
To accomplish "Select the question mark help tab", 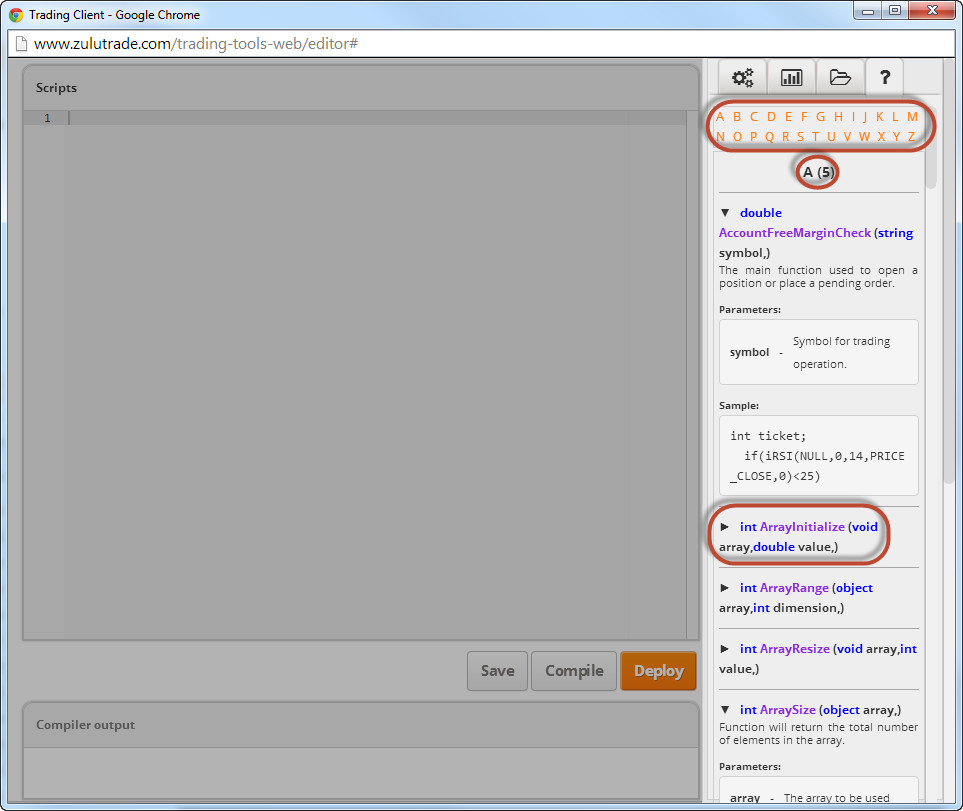I will point(885,77).
